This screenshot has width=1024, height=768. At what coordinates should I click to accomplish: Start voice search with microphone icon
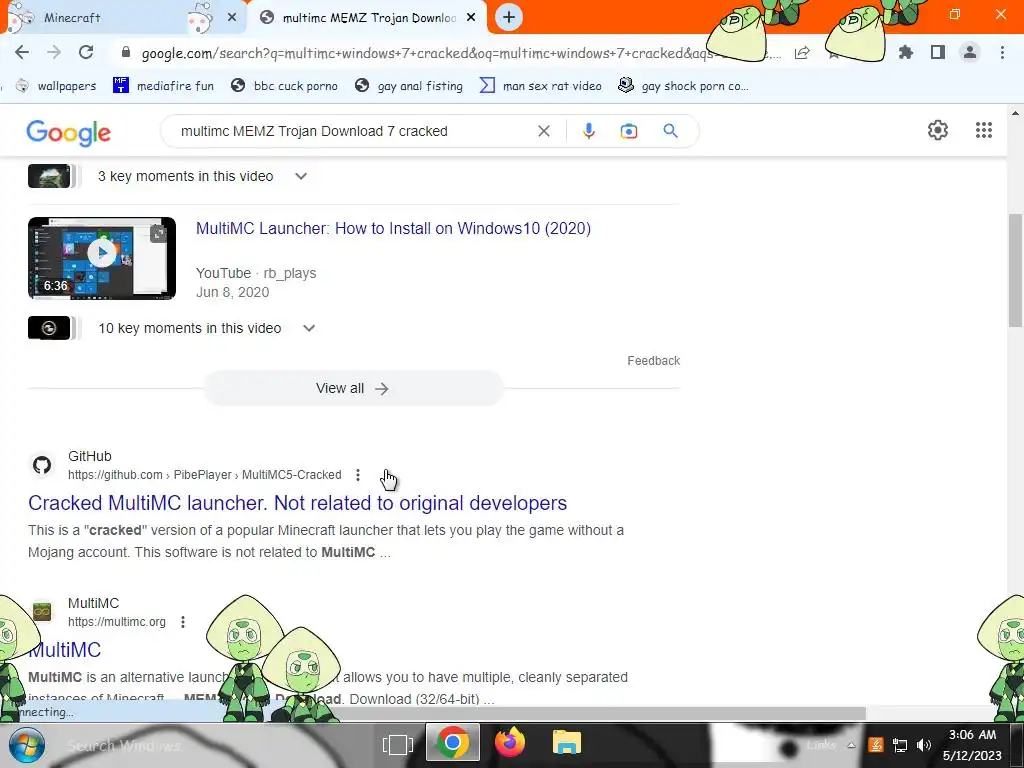tap(588, 131)
